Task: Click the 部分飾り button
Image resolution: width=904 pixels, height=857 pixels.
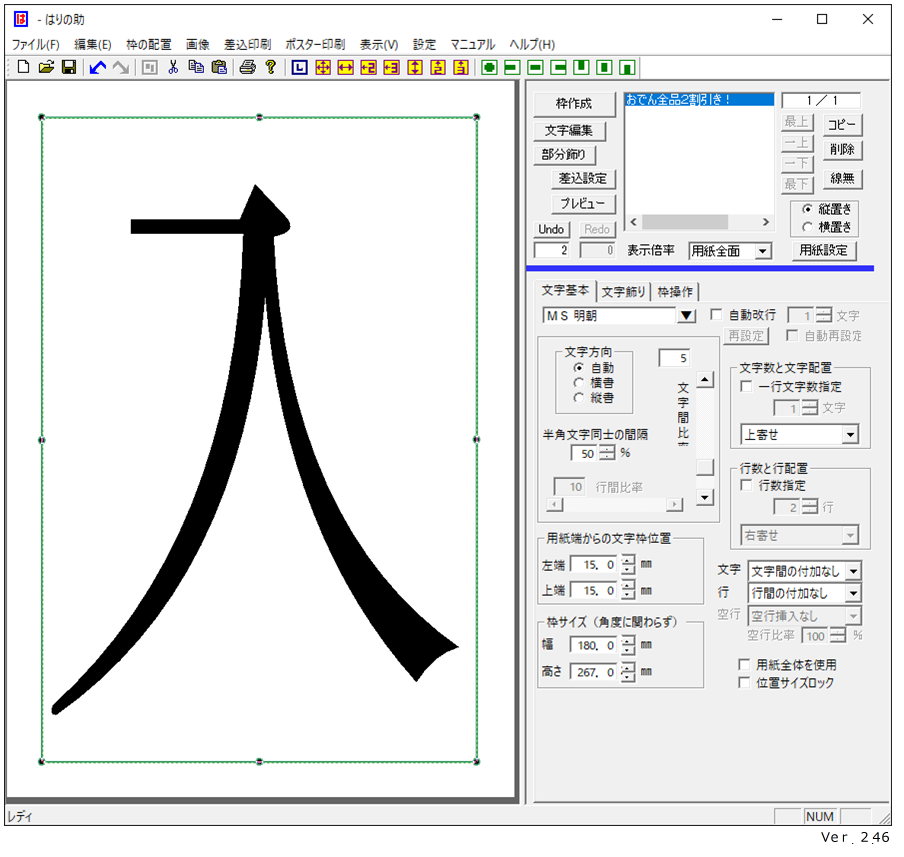Action: 564,155
